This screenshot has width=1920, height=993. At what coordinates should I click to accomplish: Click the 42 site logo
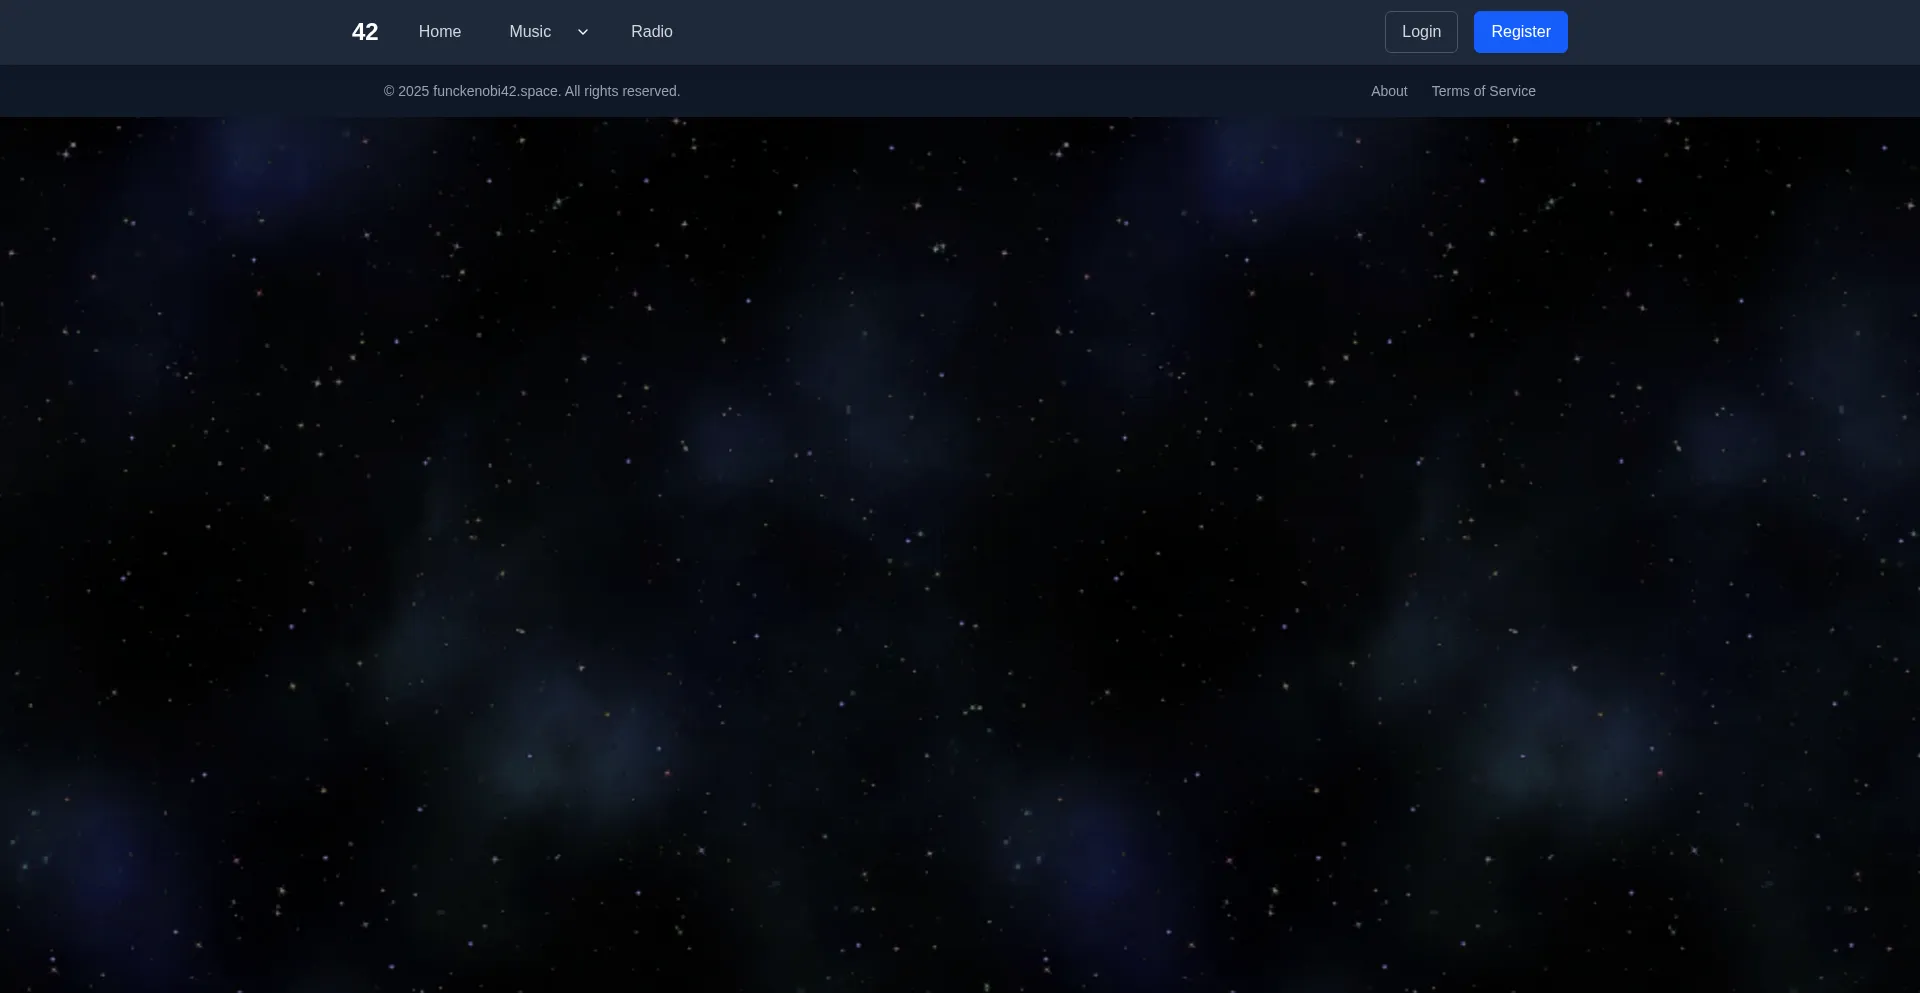click(x=365, y=32)
